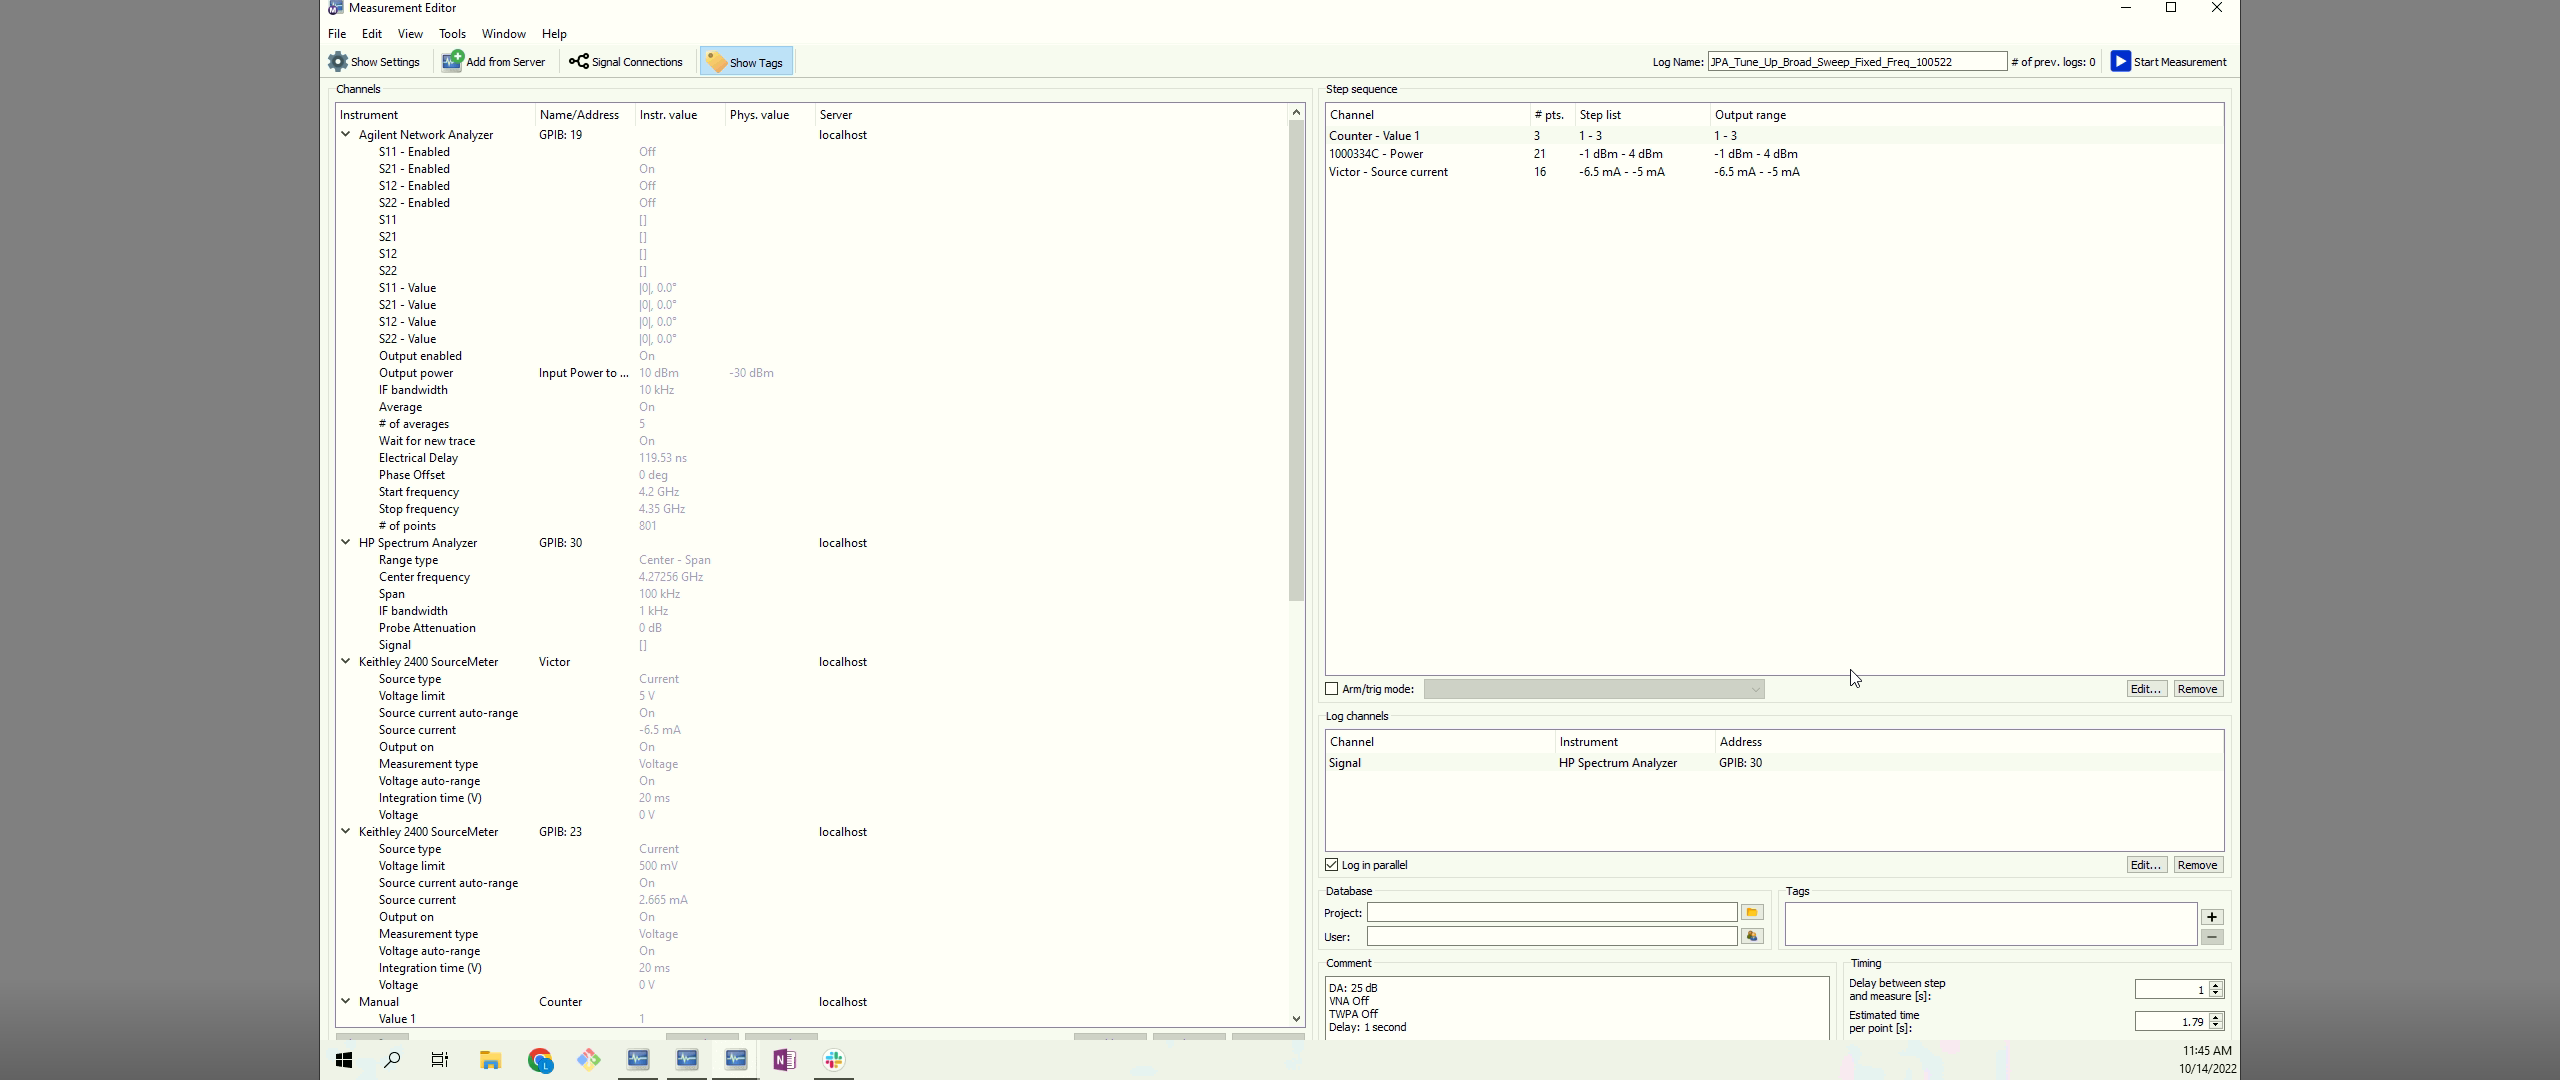
Task: Add a tag with plus button
Action: (x=2212, y=917)
